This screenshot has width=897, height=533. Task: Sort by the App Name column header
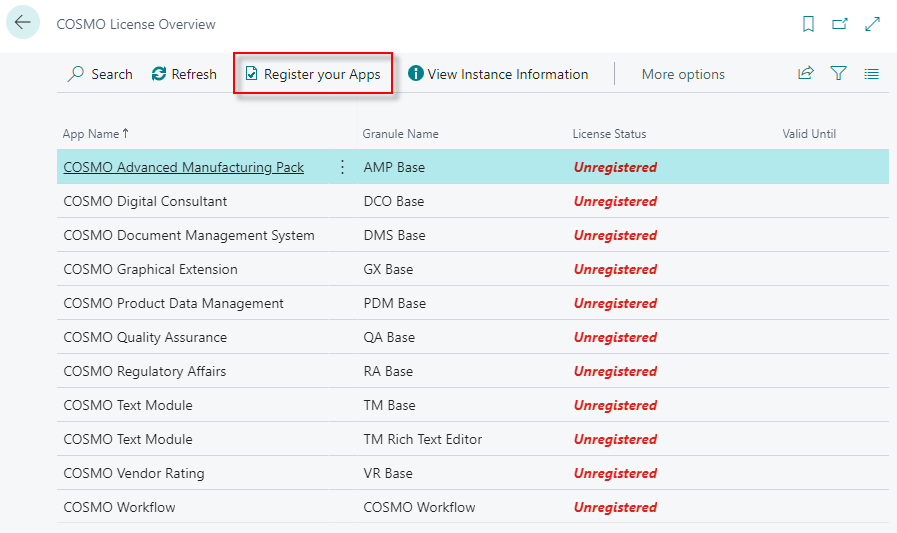click(95, 134)
